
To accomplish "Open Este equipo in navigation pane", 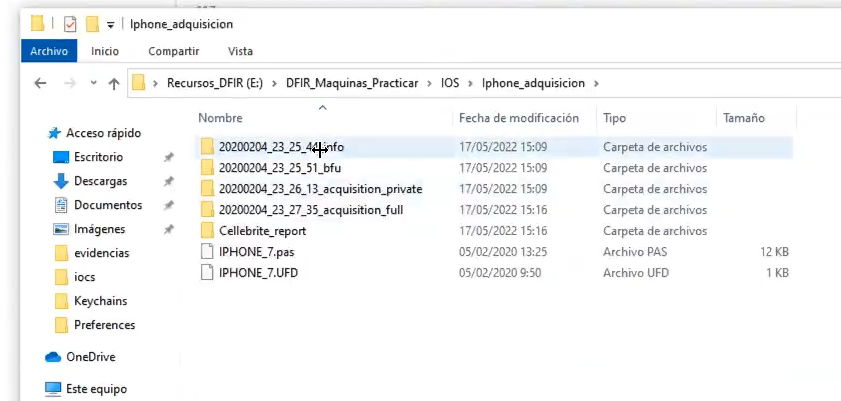I will pos(97,389).
